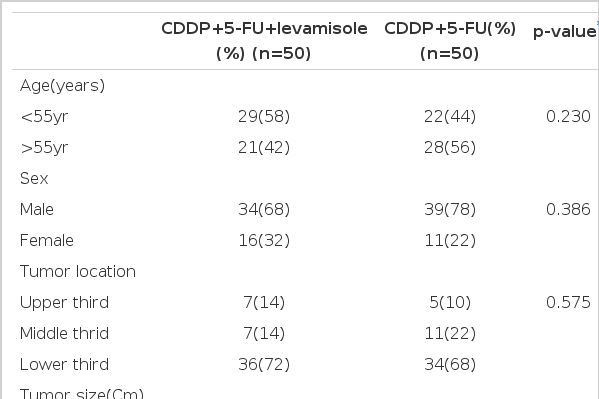599x399 pixels.
Task: Select the Age(years) row heading
Action: (62, 86)
